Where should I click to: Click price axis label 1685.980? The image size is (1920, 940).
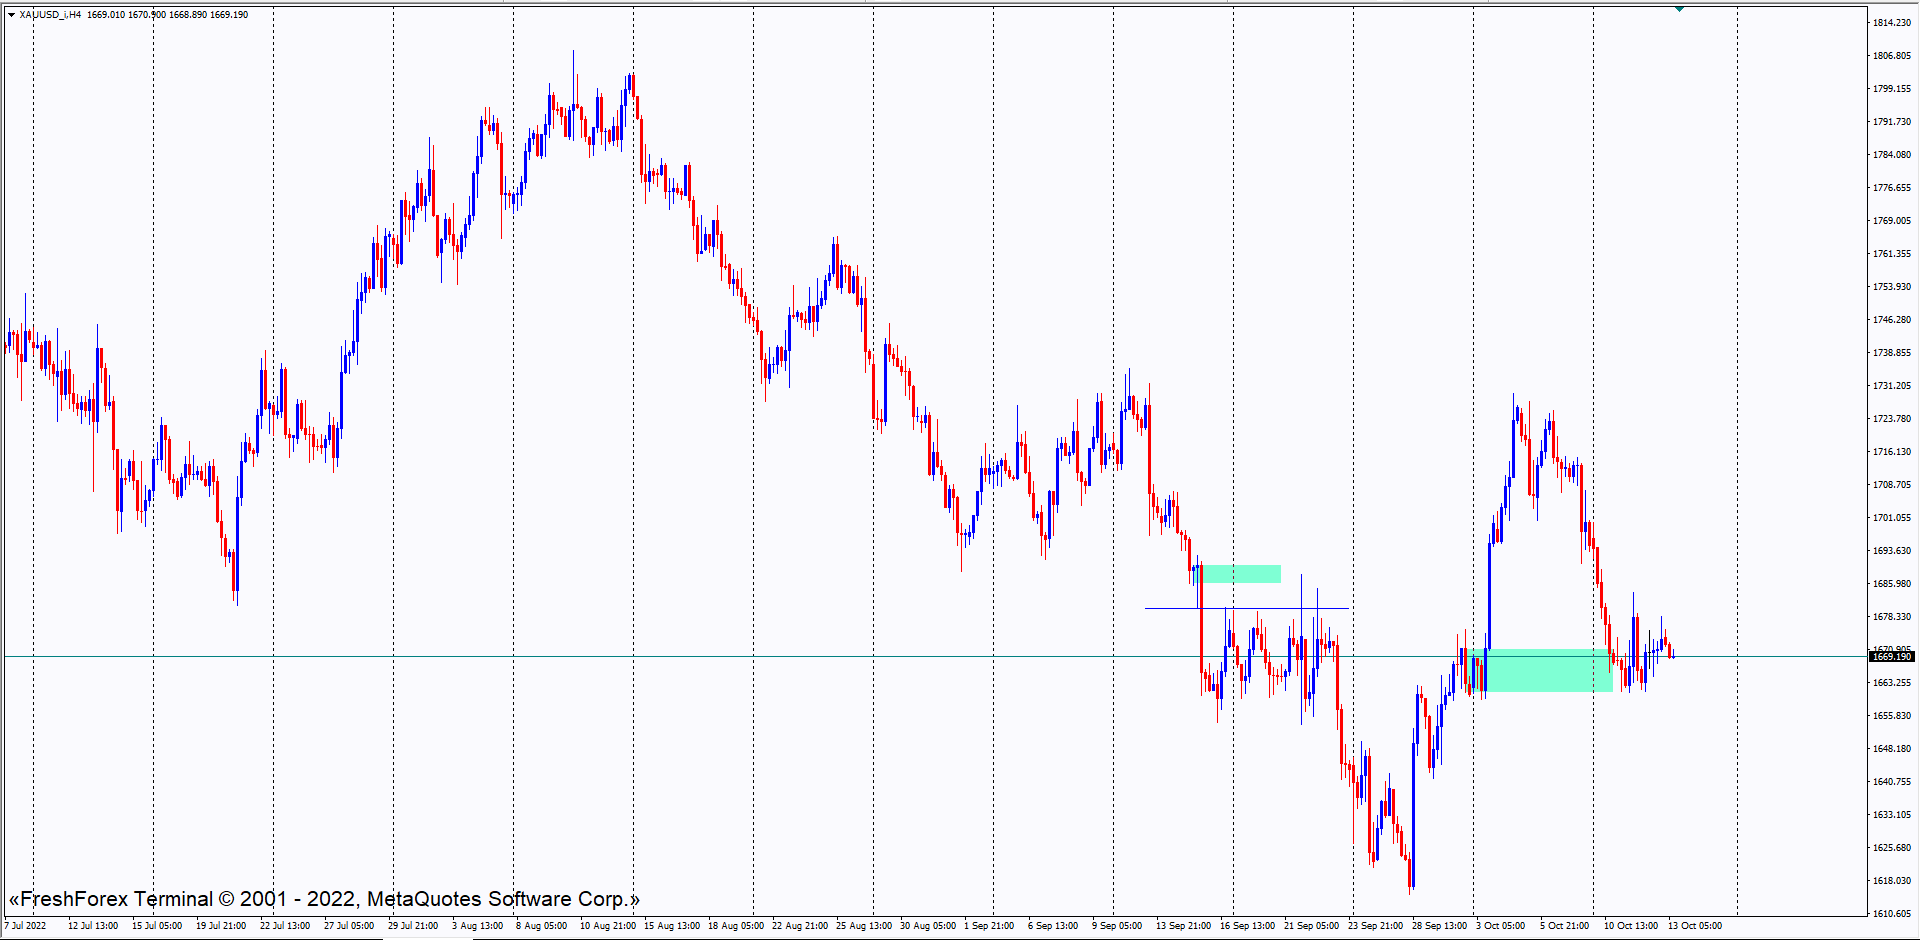pyautogui.click(x=1892, y=584)
